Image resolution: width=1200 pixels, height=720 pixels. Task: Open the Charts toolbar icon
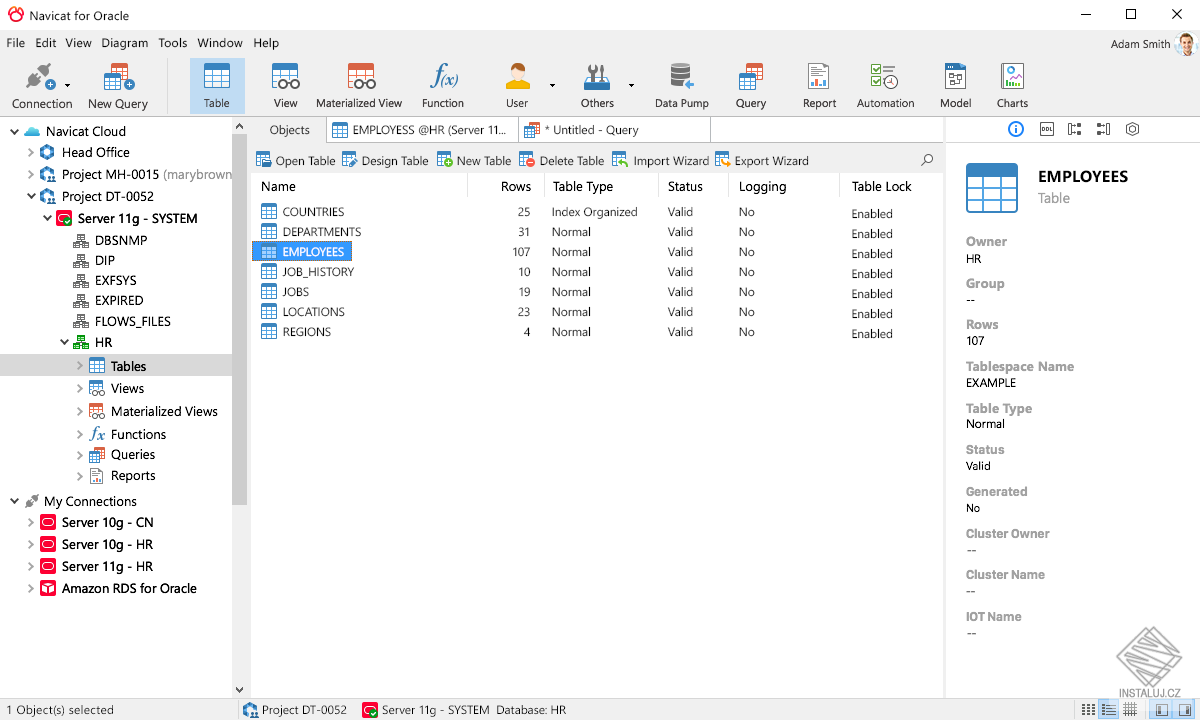[1012, 85]
